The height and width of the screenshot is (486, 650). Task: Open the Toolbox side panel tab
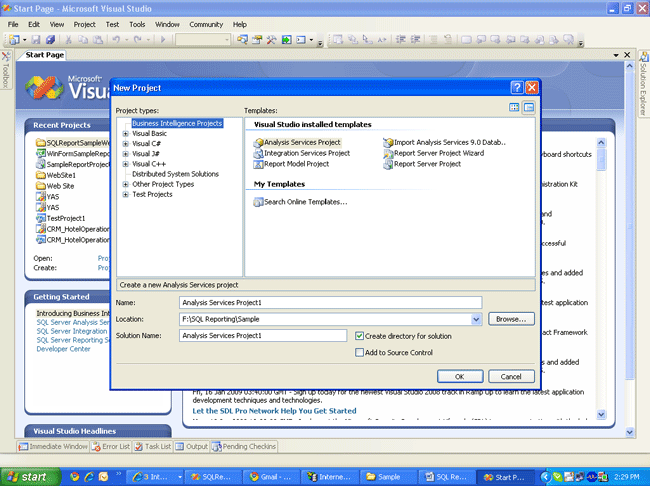[6, 70]
